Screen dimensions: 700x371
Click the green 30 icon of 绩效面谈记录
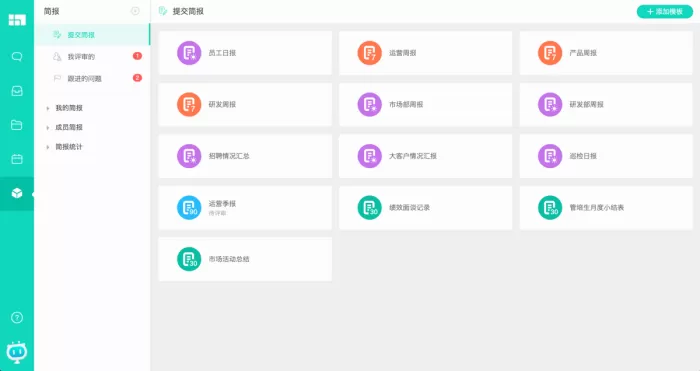click(x=370, y=208)
